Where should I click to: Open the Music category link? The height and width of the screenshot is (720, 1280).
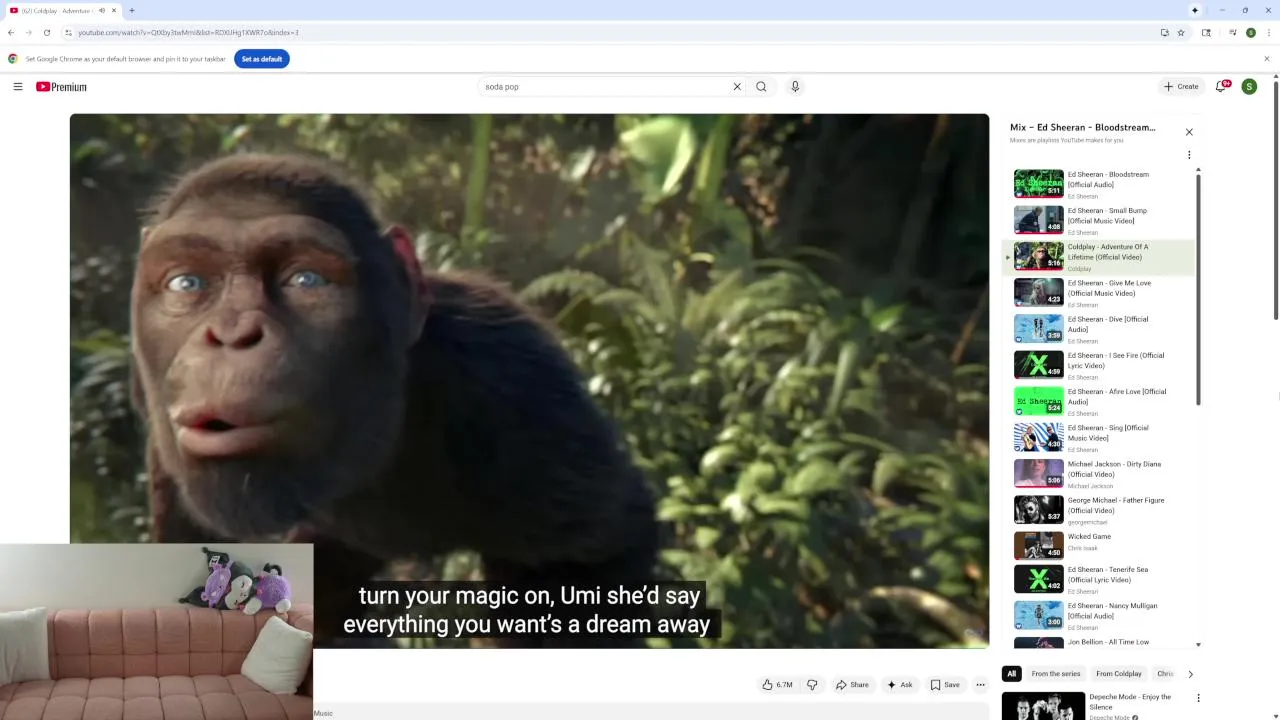click(x=324, y=713)
